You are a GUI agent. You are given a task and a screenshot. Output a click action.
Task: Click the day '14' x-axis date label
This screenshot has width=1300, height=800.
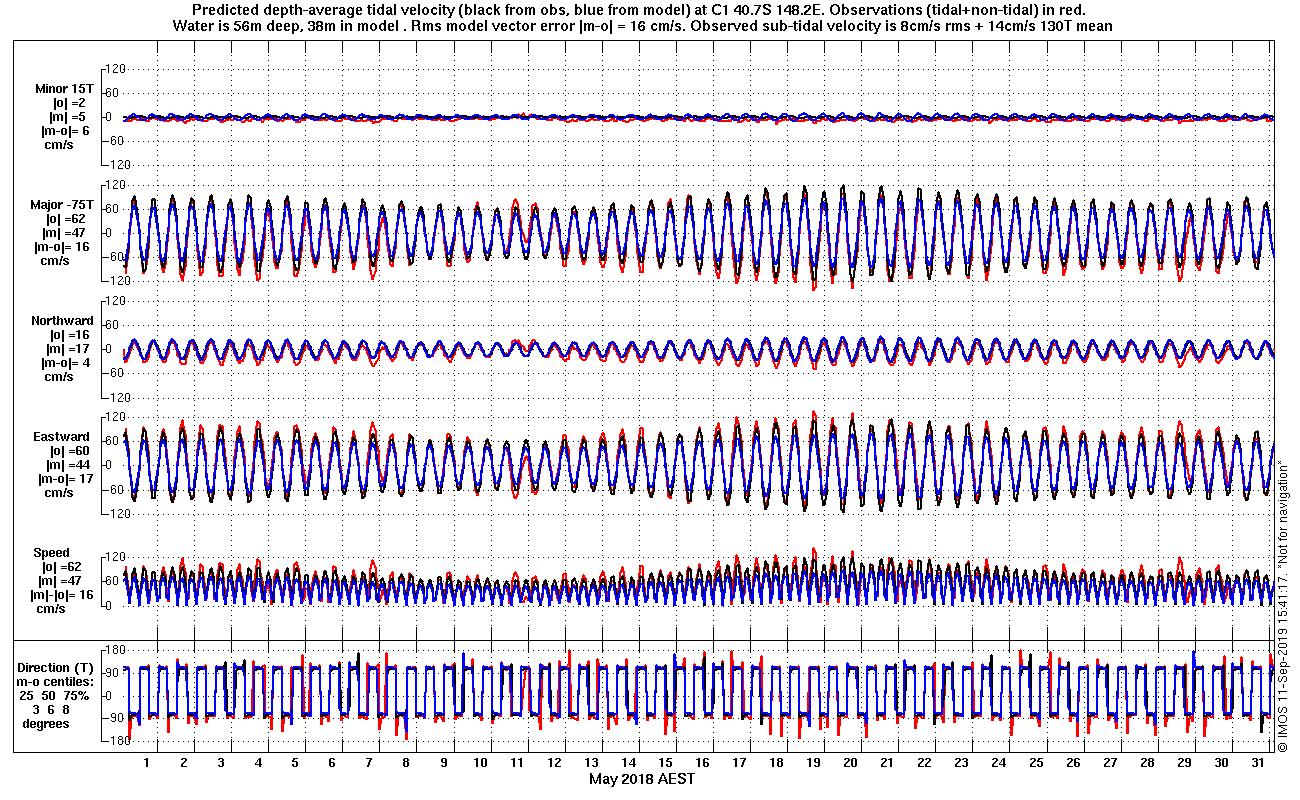tap(628, 763)
